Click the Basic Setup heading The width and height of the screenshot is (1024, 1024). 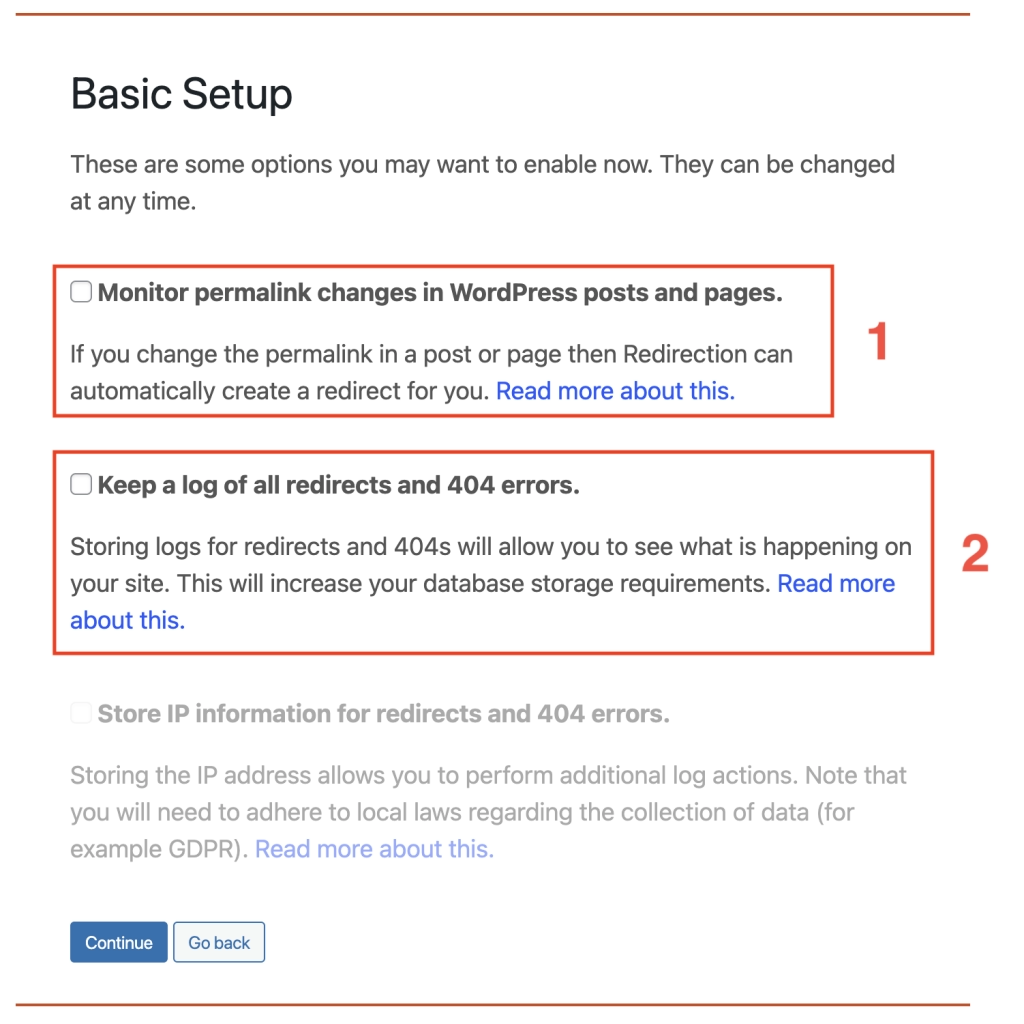click(180, 93)
